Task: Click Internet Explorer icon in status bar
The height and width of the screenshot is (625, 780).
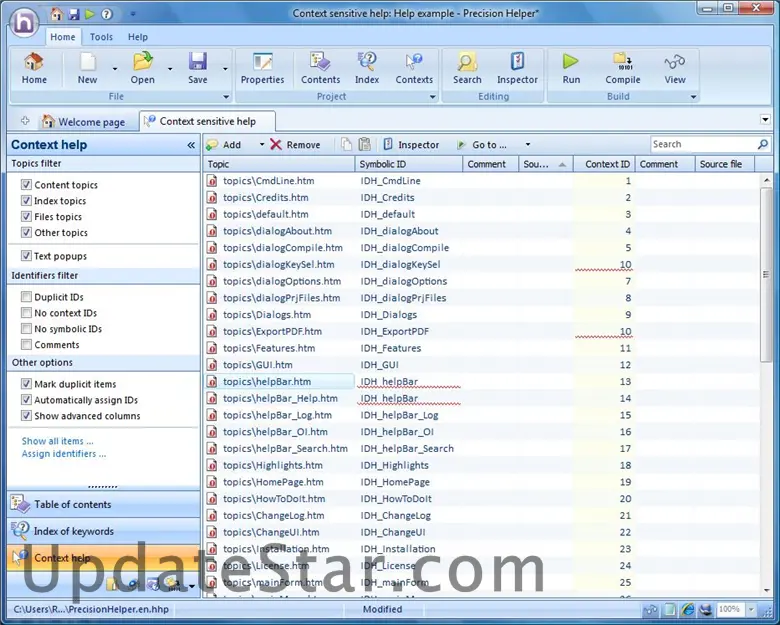Action: pos(688,609)
